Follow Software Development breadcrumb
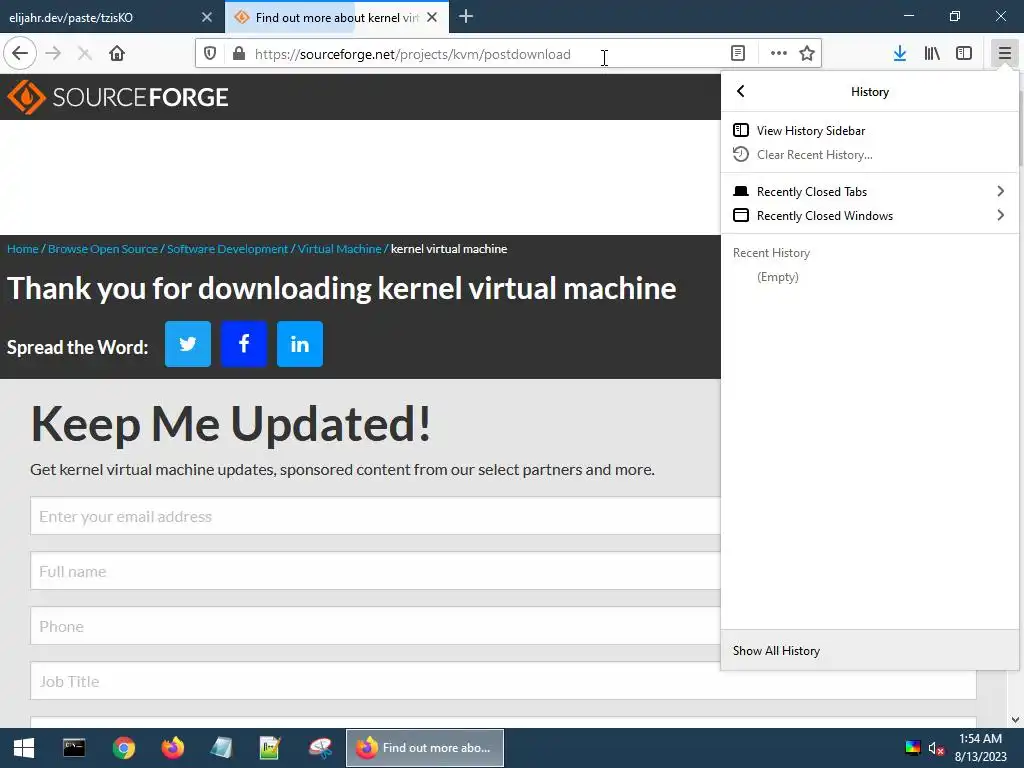This screenshot has height=768, width=1024. pos(227,249)
